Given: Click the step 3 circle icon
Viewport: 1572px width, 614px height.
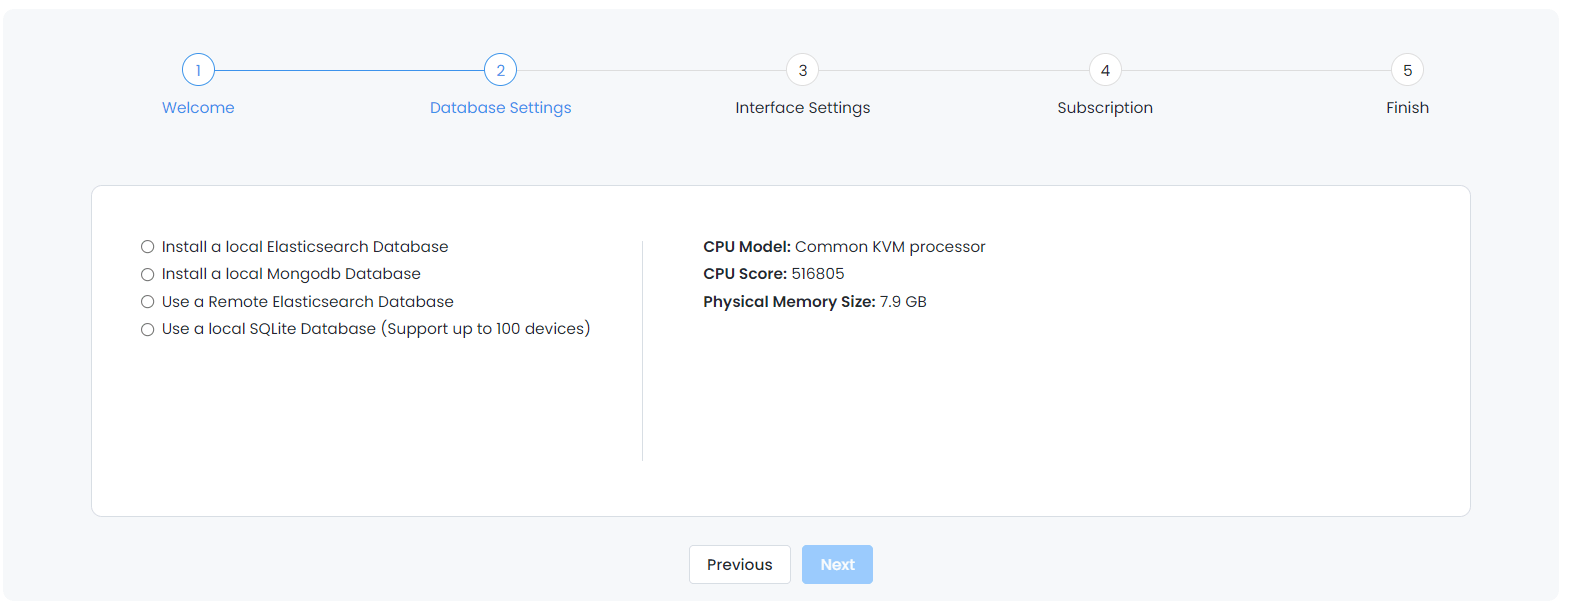Looking at the screenshot, I should (803, 70).
